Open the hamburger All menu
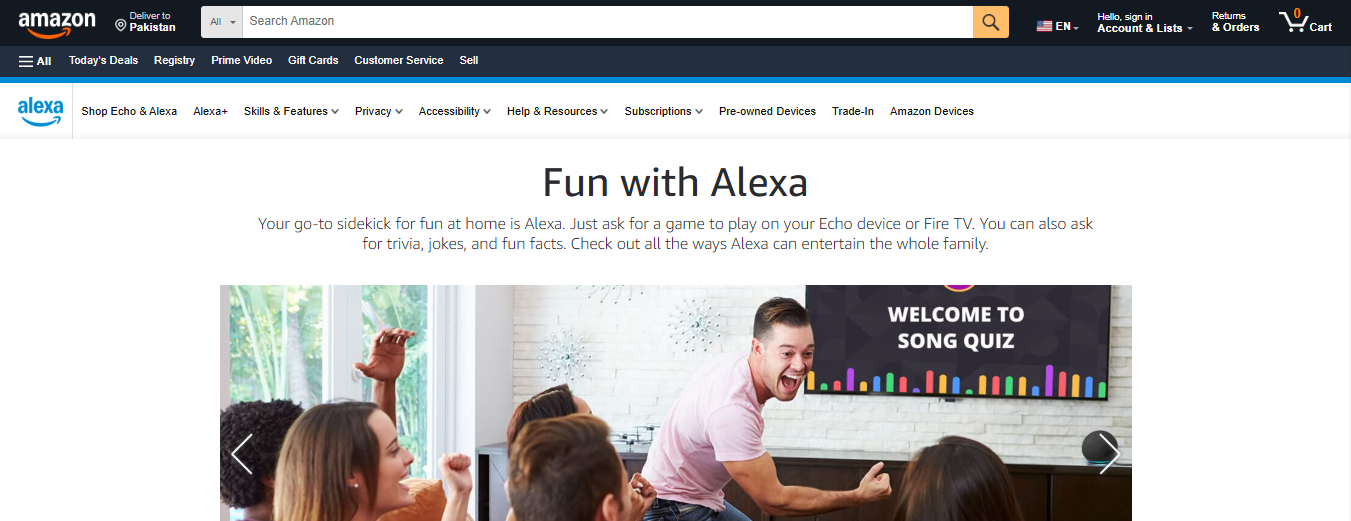Image resolution: width=1351 pixels, height=521 pixels. 35,60
